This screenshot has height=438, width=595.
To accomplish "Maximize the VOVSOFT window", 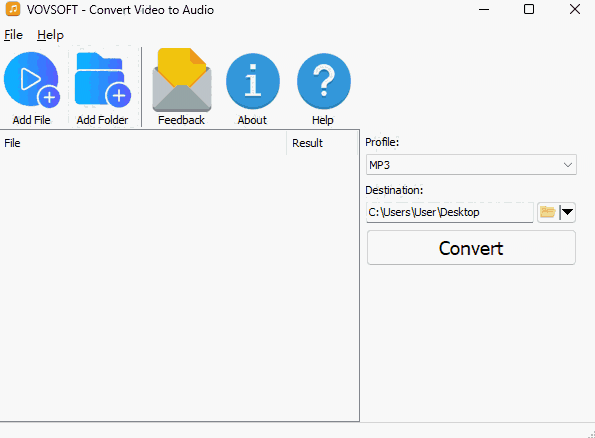I will 529,9.
